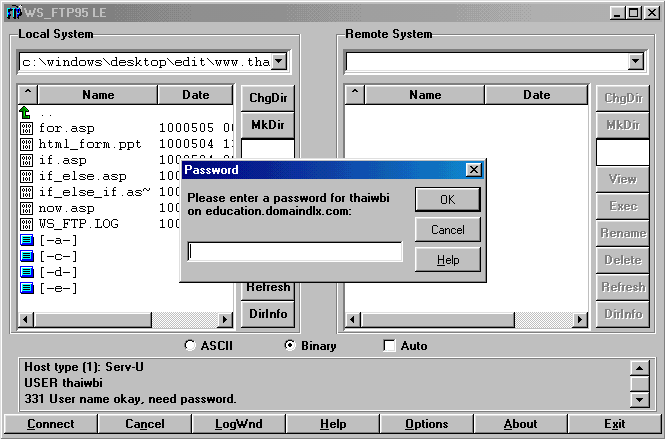
Task: Click OK in the Password dialog
Action: click(x=447, y=199)
